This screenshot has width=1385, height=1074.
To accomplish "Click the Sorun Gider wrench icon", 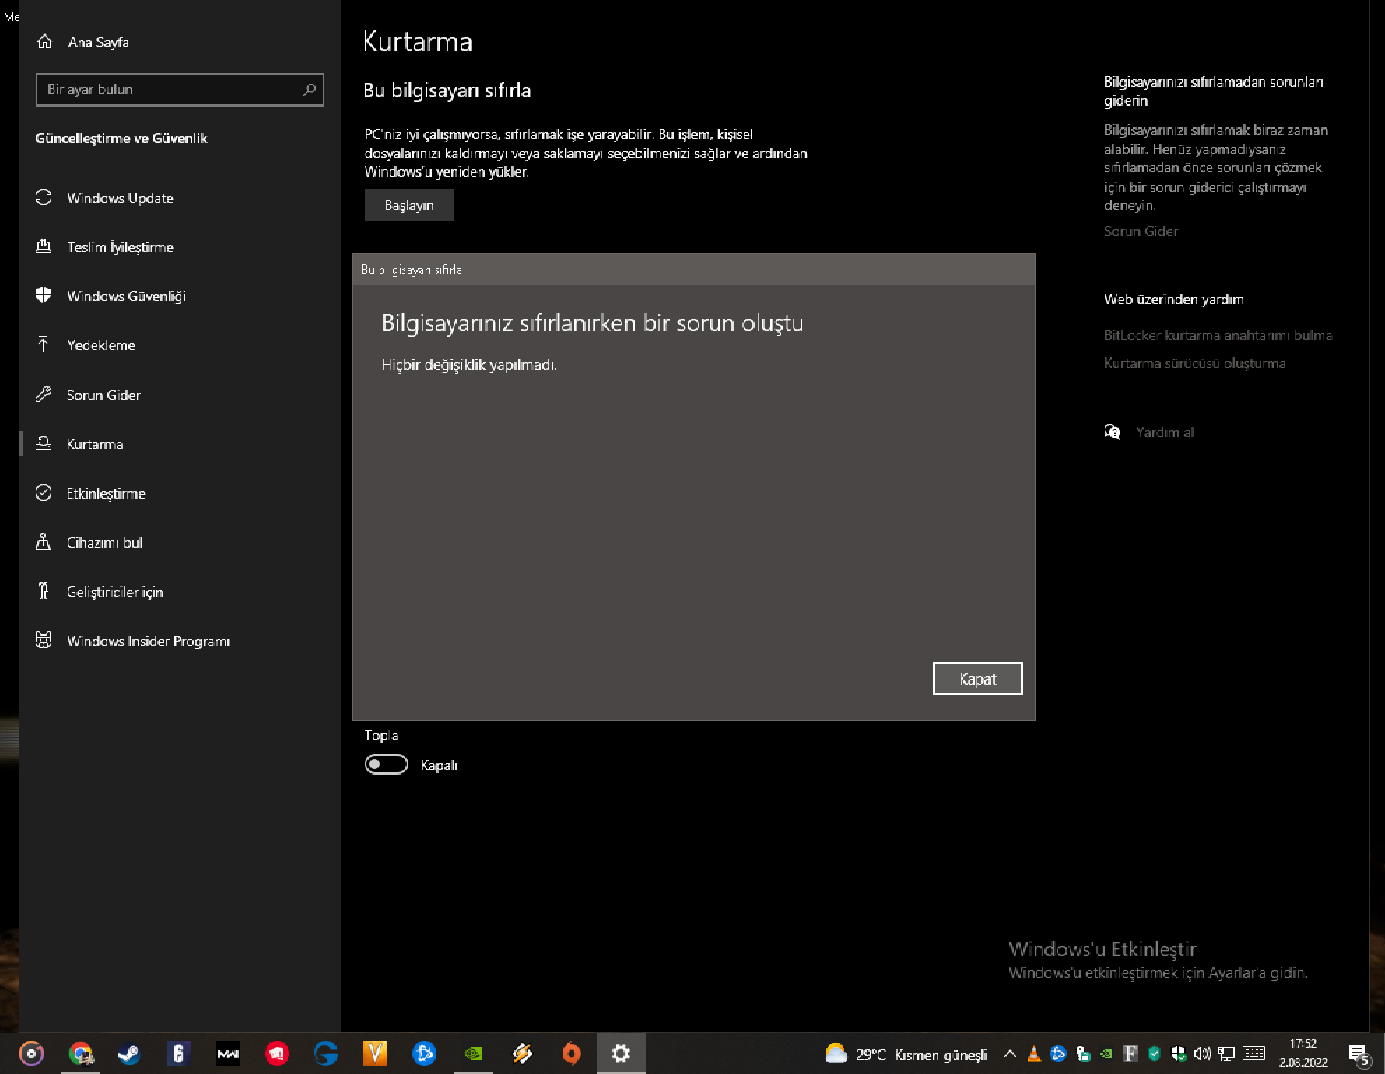I will click(x=44, y=395).
